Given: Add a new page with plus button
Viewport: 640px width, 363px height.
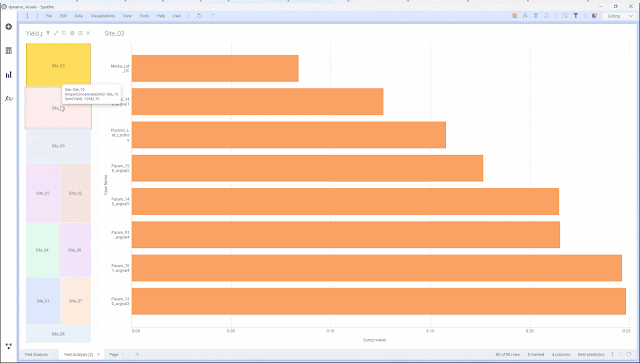Looking at the screenshot, I should [137, 354].
